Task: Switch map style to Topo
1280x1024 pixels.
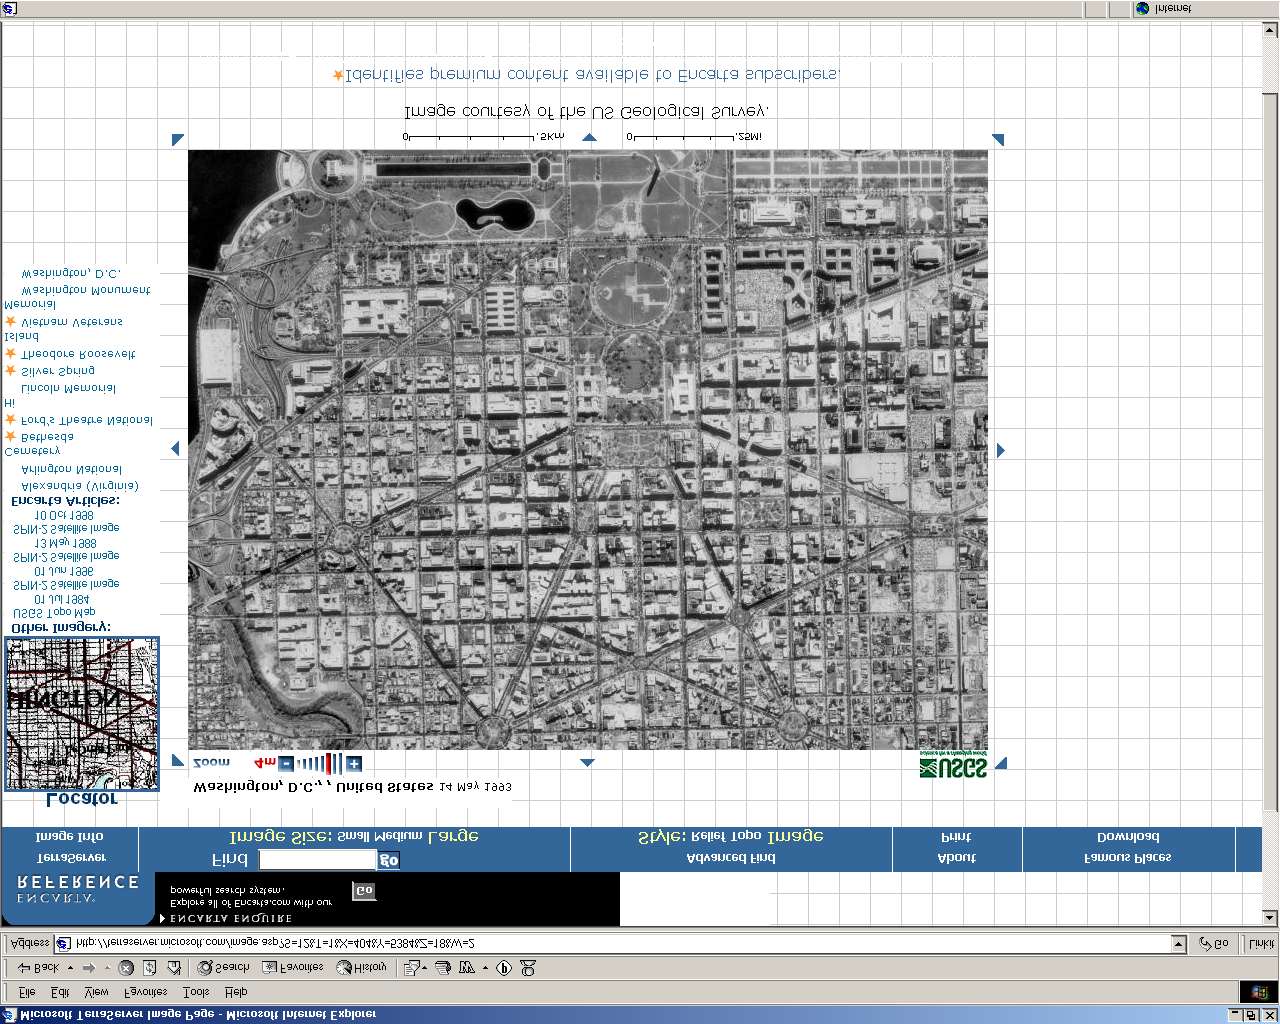Action: click(x=747, y=837)
